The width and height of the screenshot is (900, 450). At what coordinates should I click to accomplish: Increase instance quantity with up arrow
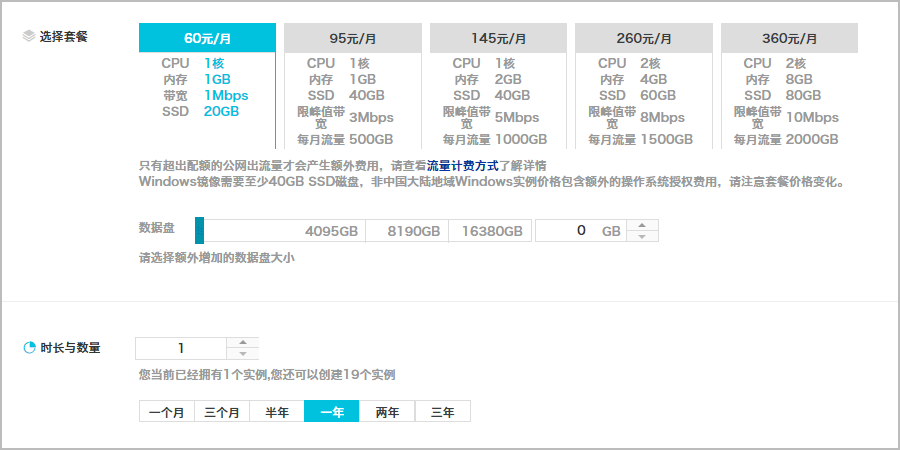coord(242,343)
